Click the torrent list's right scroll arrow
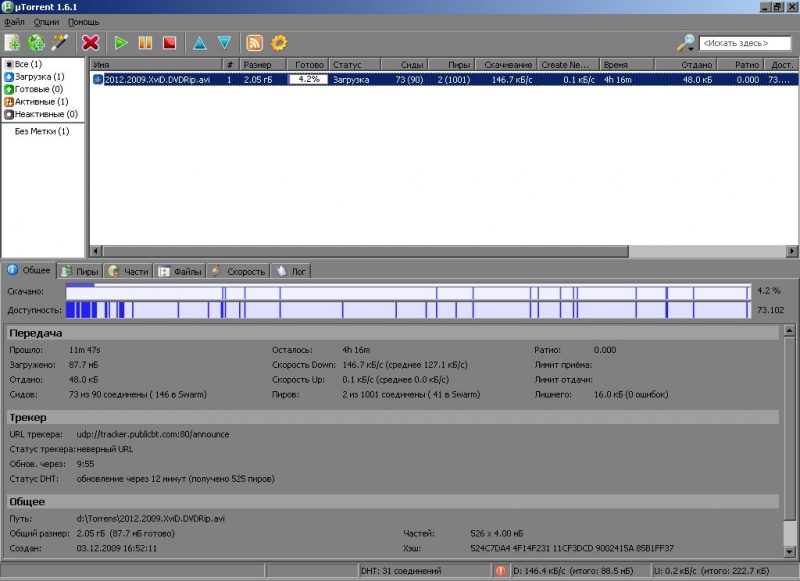800x581 pixels. pos(792,251)
